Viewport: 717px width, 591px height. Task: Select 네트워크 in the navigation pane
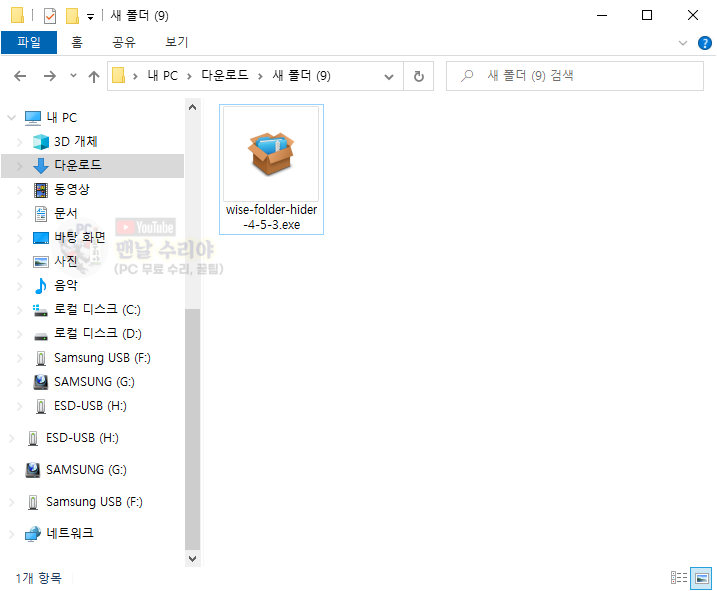pos(70,533)
